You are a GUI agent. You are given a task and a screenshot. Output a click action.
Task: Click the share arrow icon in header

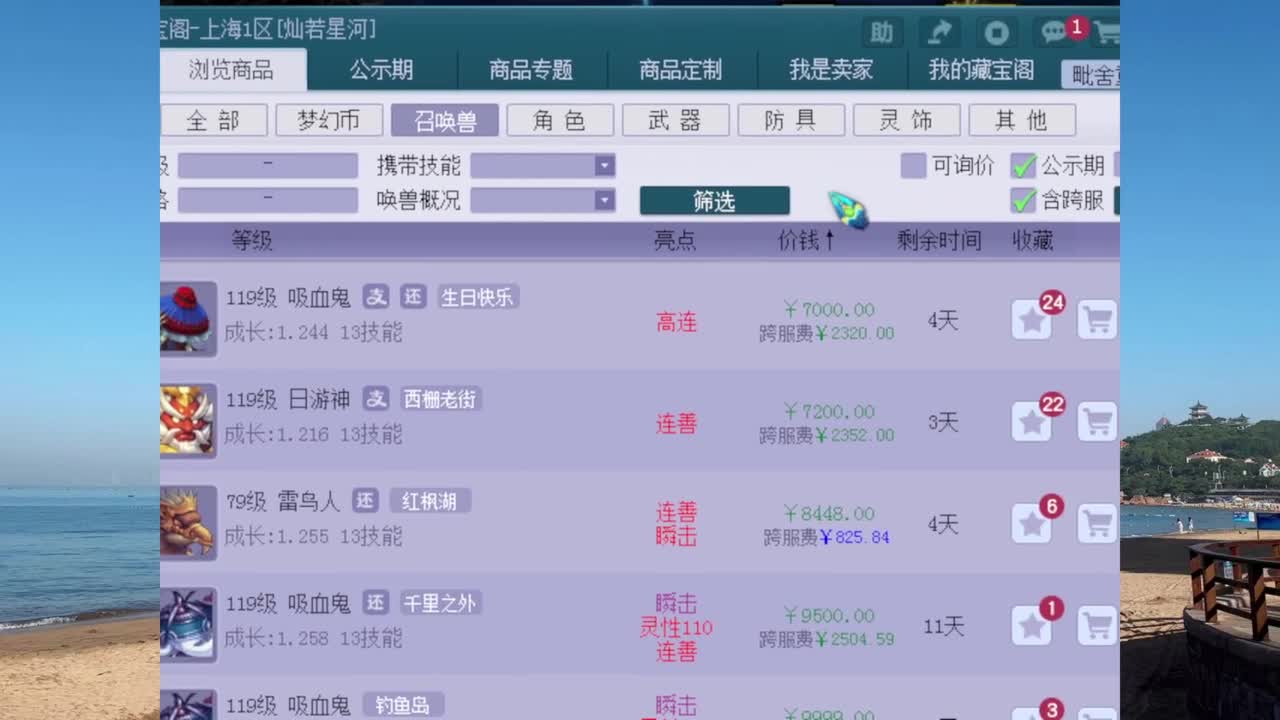(939, 32)
